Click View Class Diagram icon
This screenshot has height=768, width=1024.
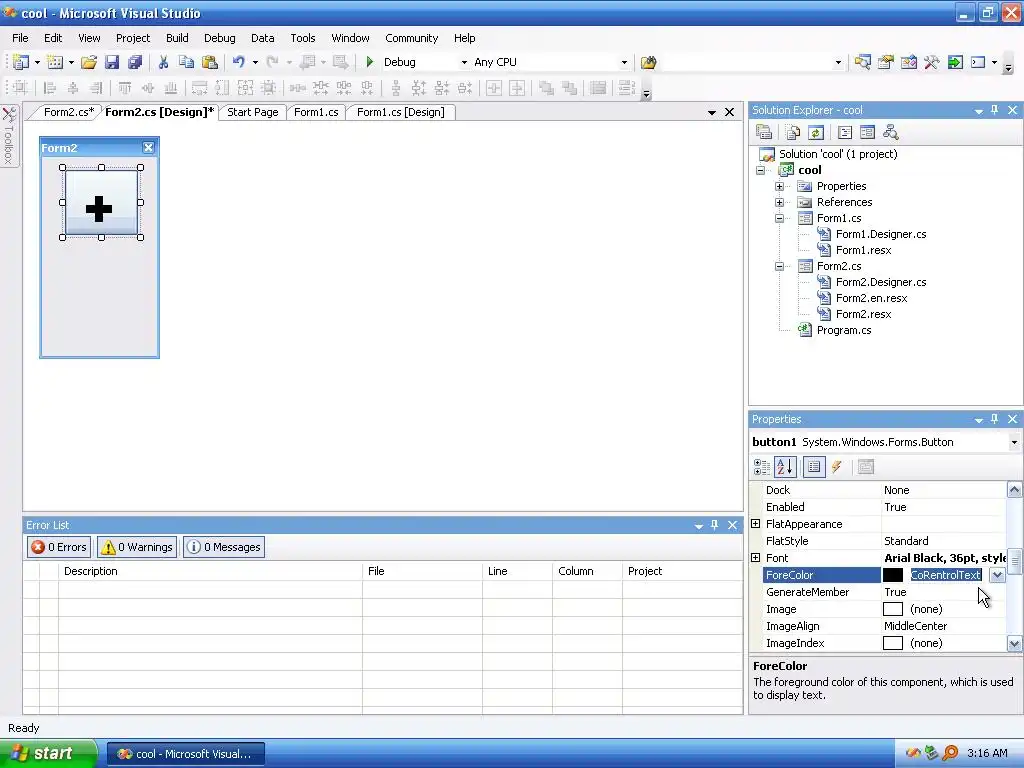click(890, 133)
